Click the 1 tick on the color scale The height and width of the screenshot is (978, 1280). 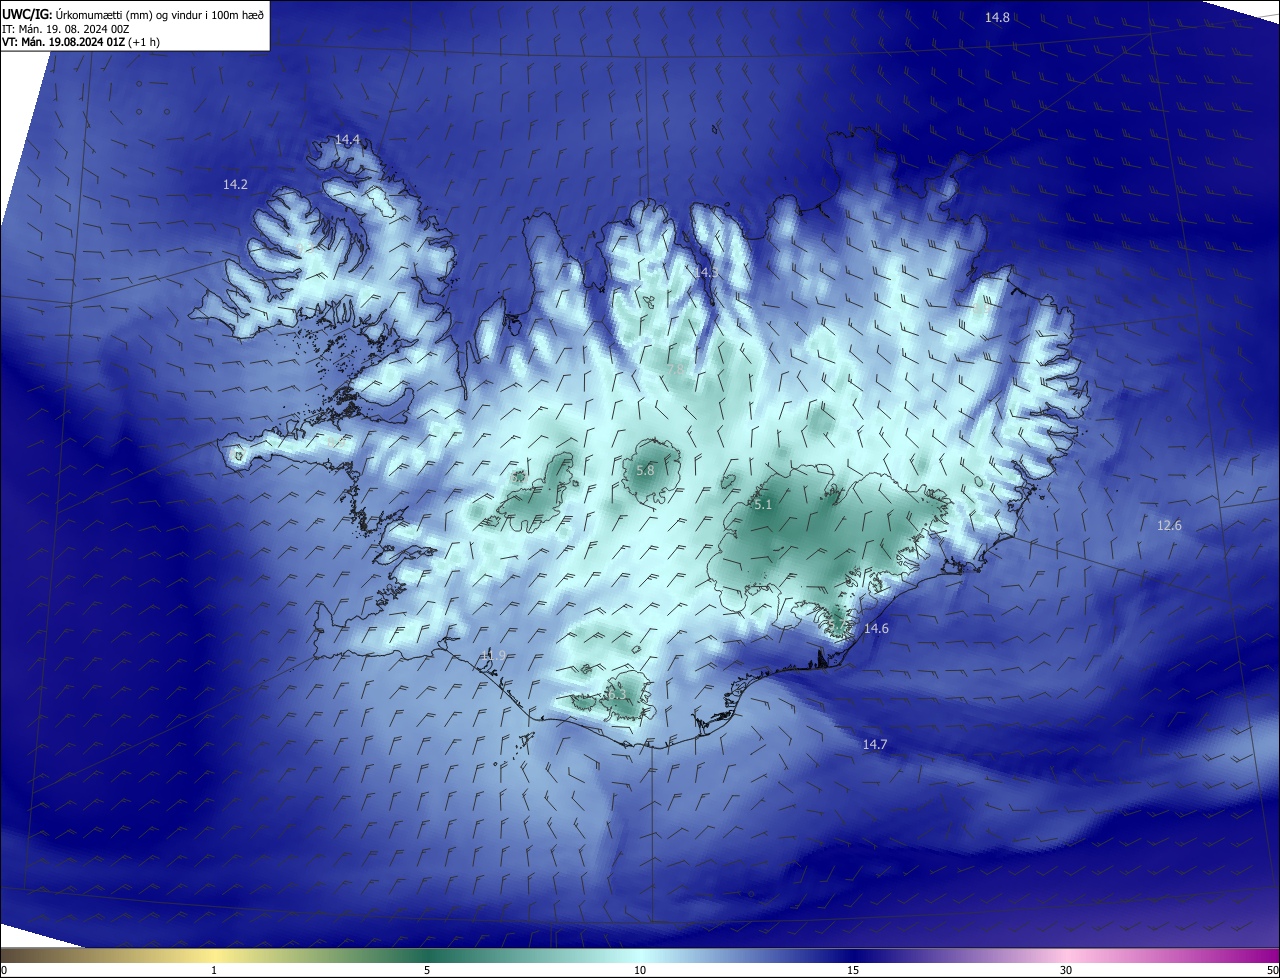214,970
